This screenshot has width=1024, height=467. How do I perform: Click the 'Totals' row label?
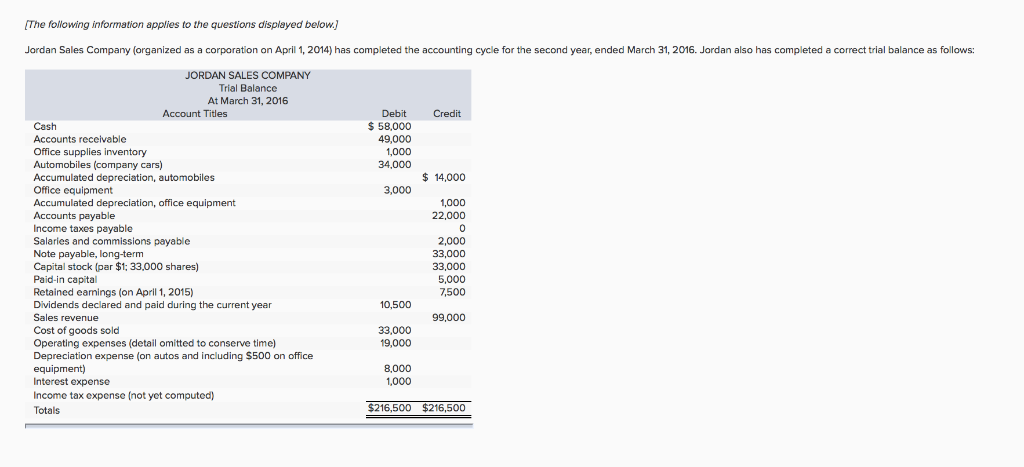point(46,411)
